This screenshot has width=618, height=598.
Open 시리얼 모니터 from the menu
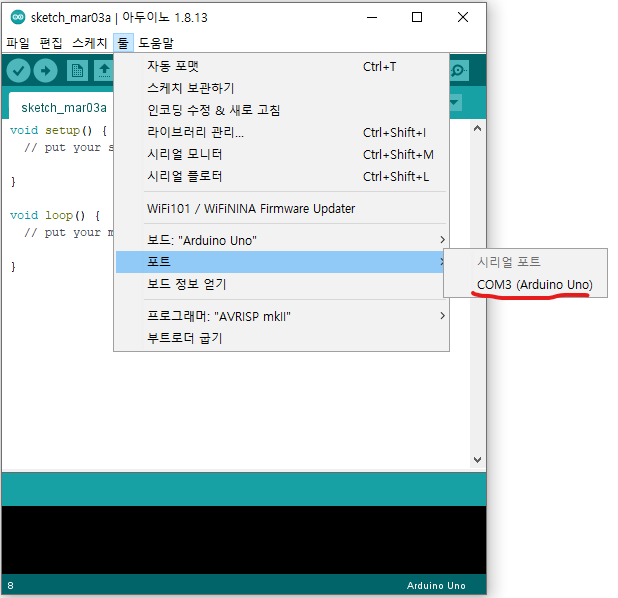coord(281,154)
